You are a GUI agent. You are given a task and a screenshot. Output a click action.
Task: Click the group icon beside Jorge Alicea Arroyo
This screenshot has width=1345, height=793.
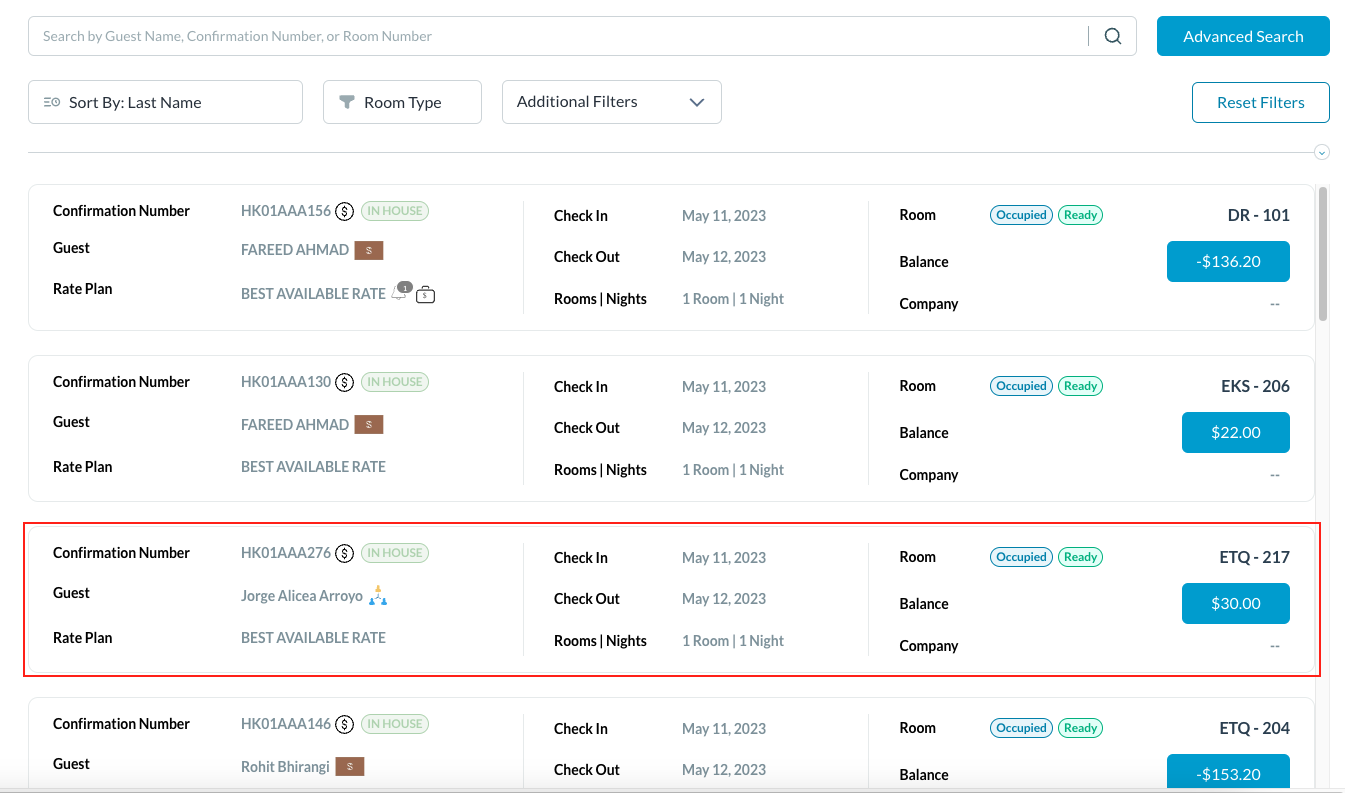pos(377,596)
